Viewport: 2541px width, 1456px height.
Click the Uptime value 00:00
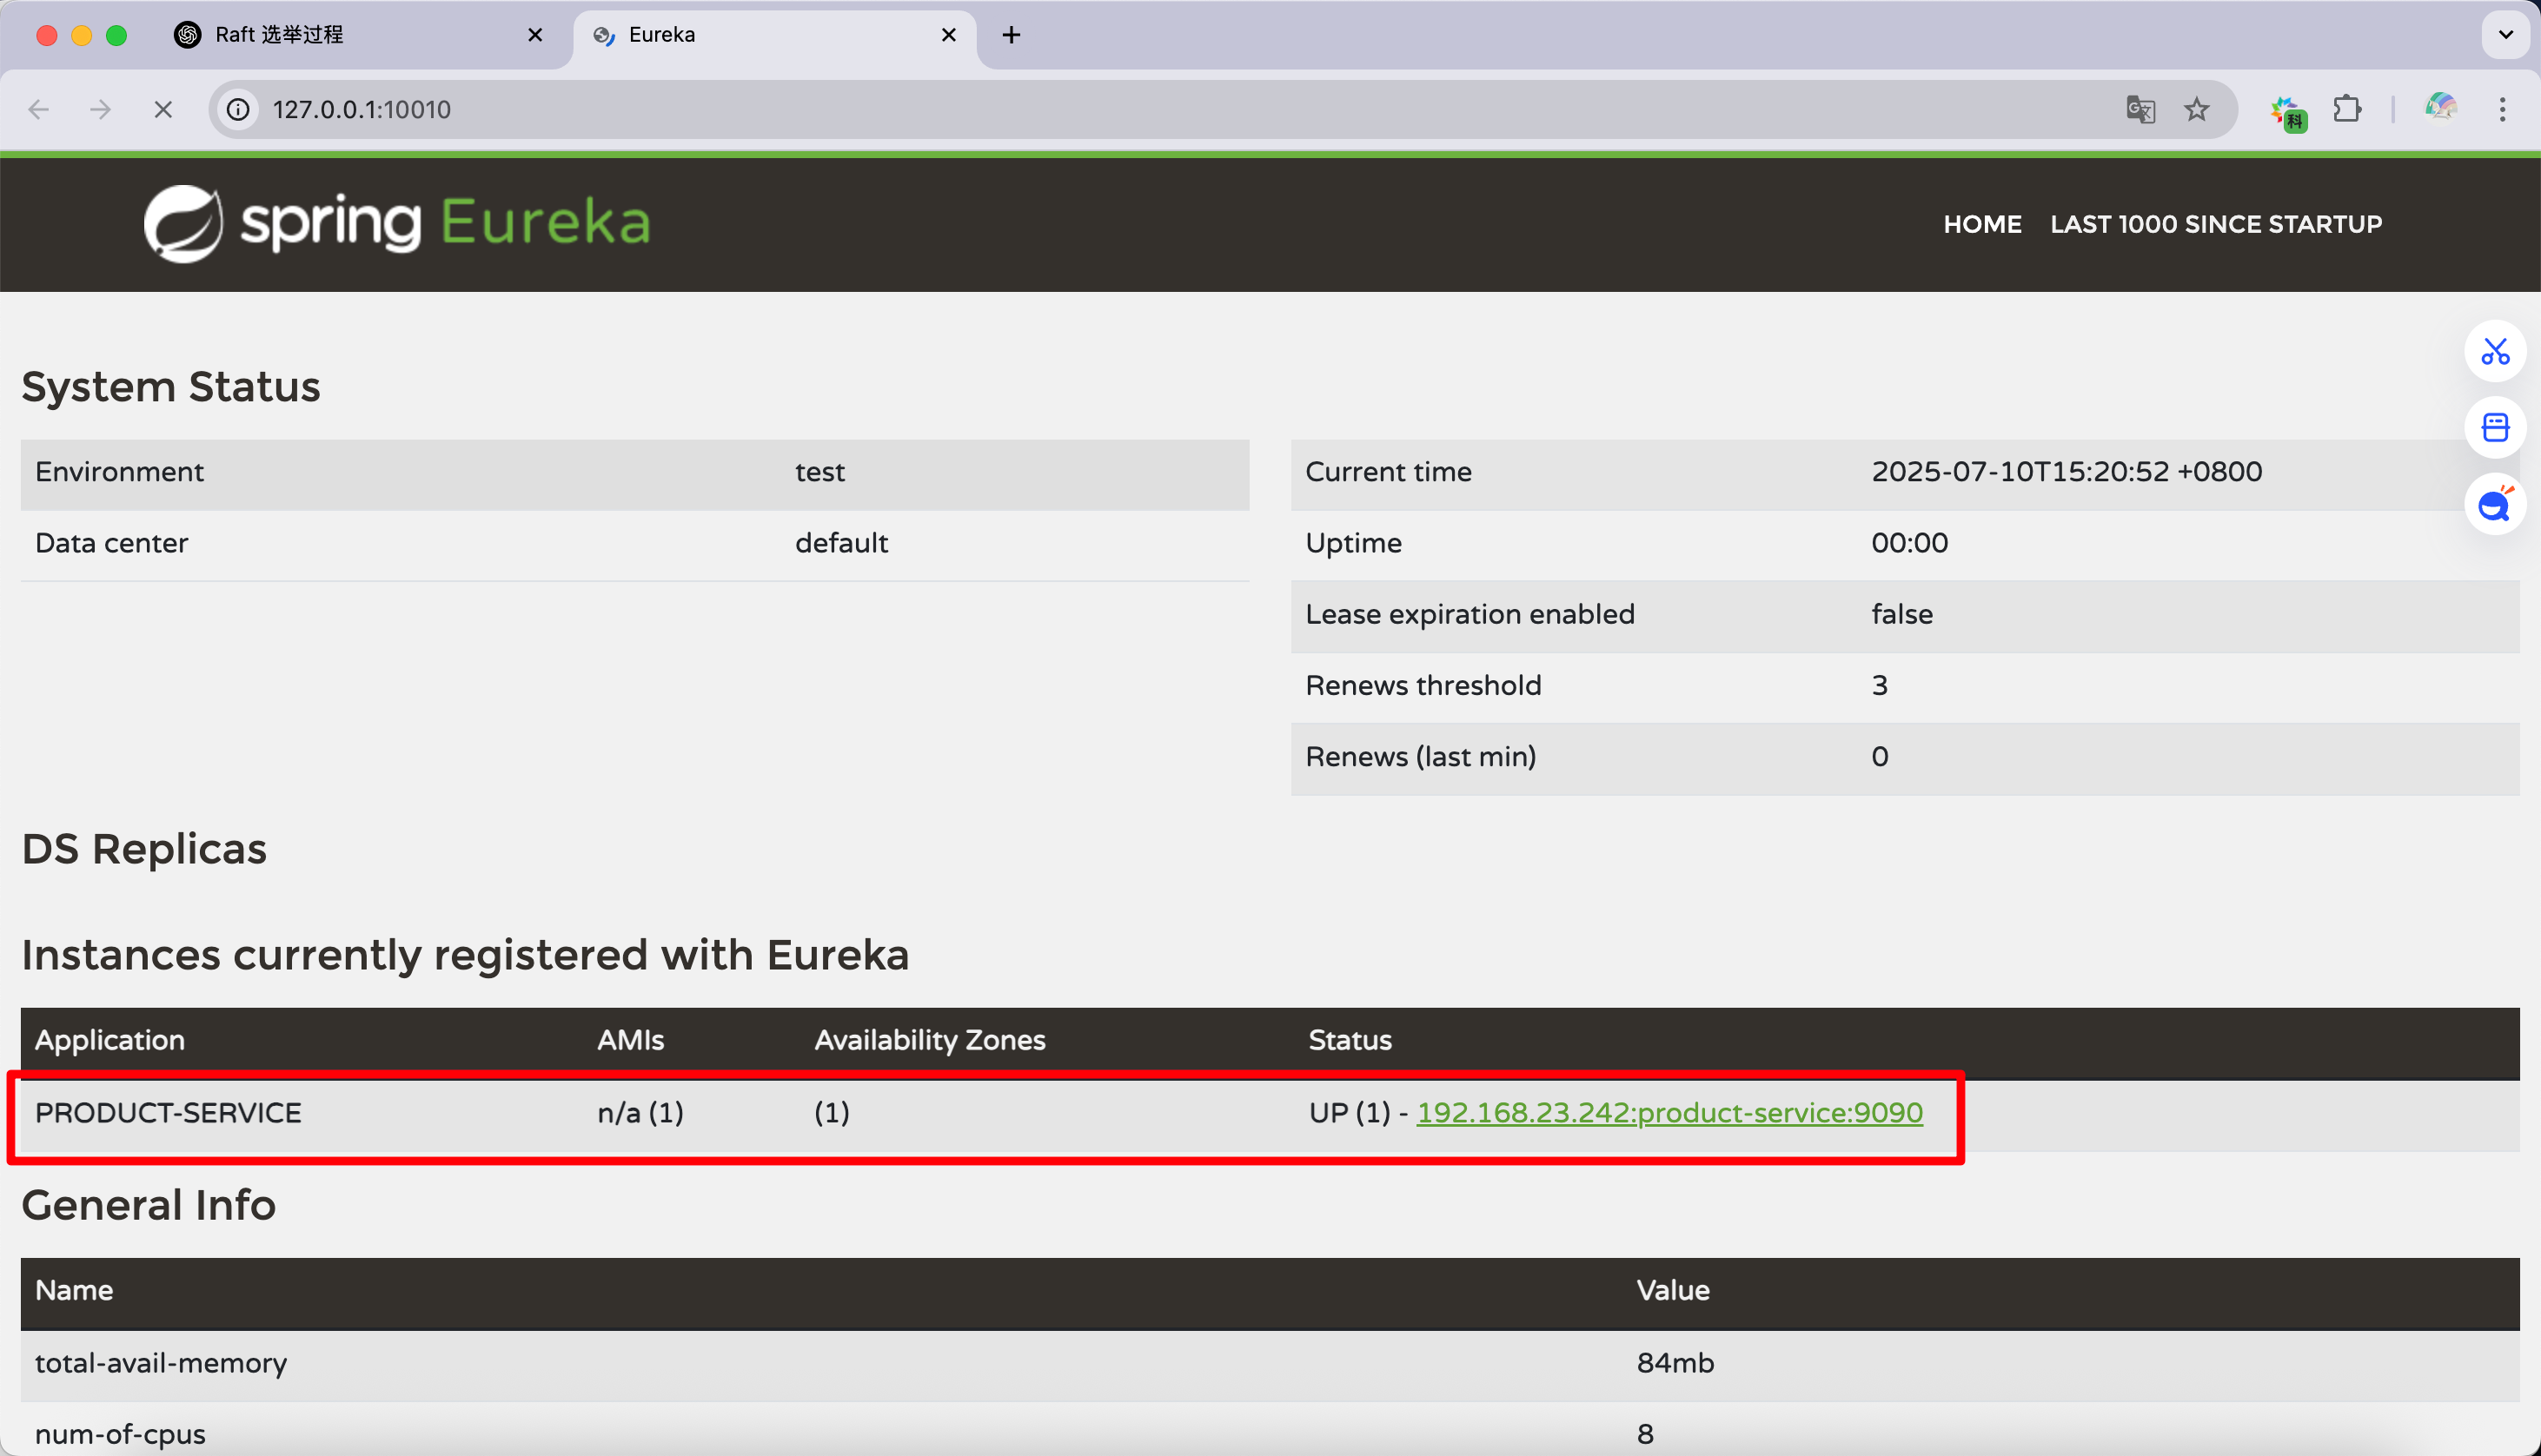click(1909, 543)
